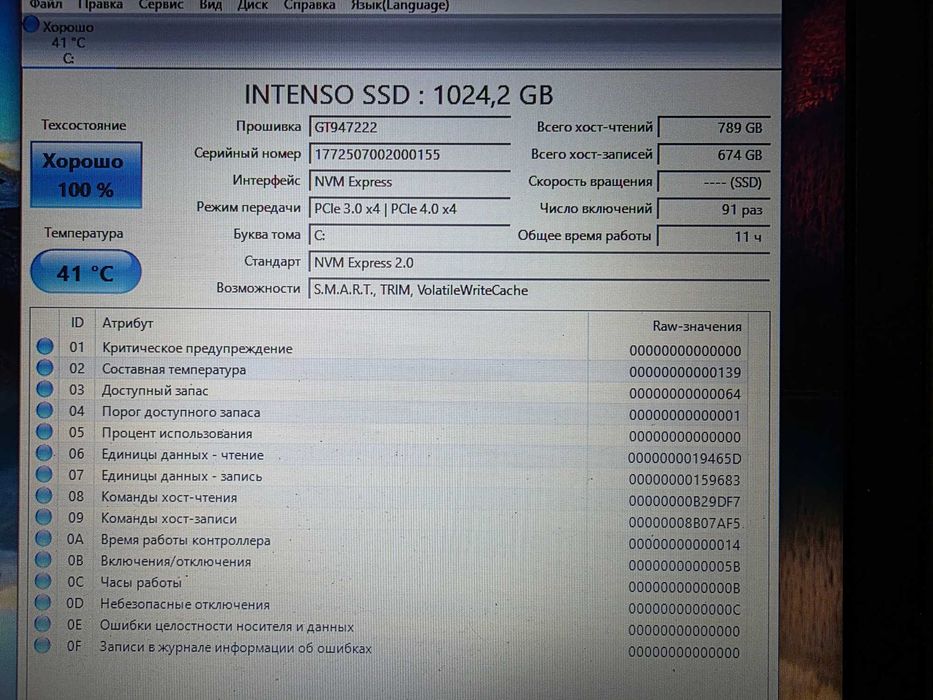
Task: Open the Вид menu
Action: 210,5
